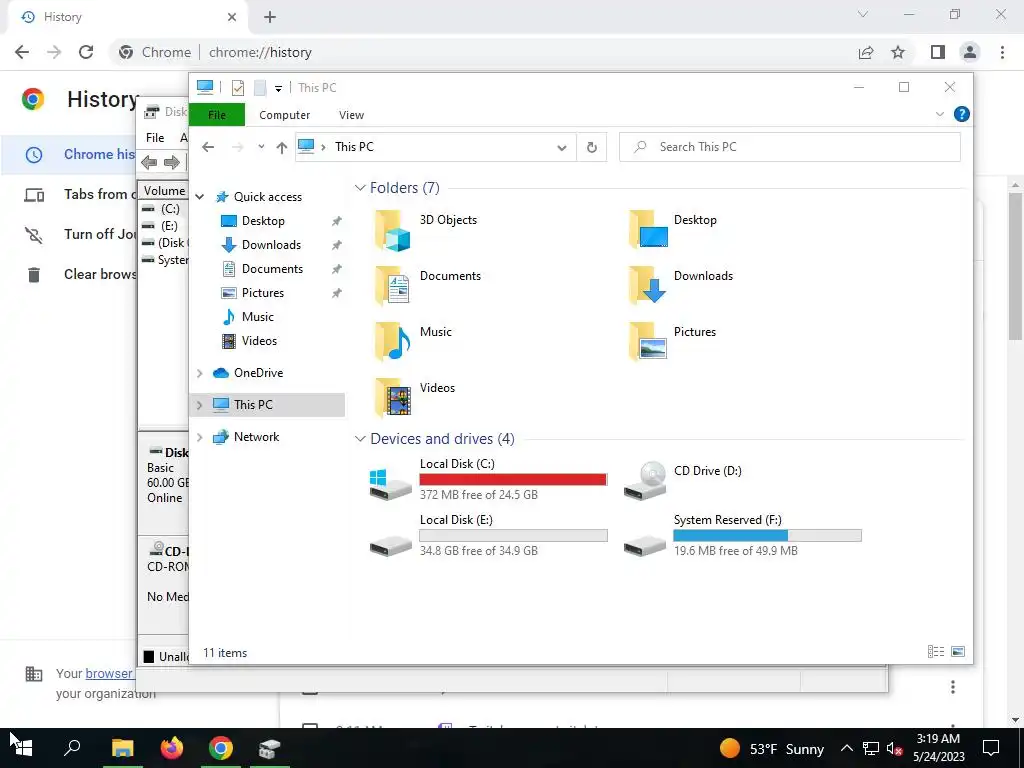Close the History browser tab
The image size is (1024, 768).
pyautogui.click(x=232, y=17)
